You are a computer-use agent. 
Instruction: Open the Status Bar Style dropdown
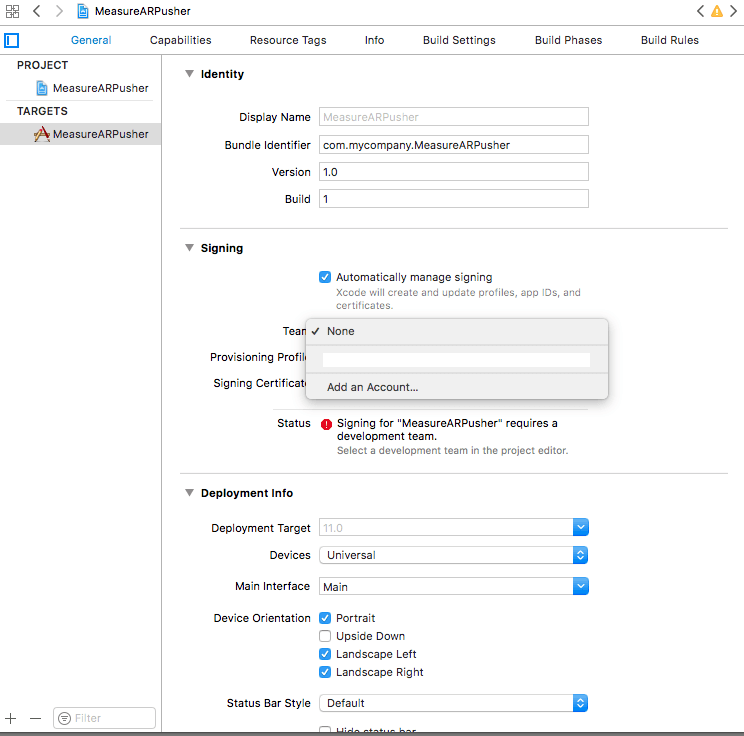click(x=453, y=703)
